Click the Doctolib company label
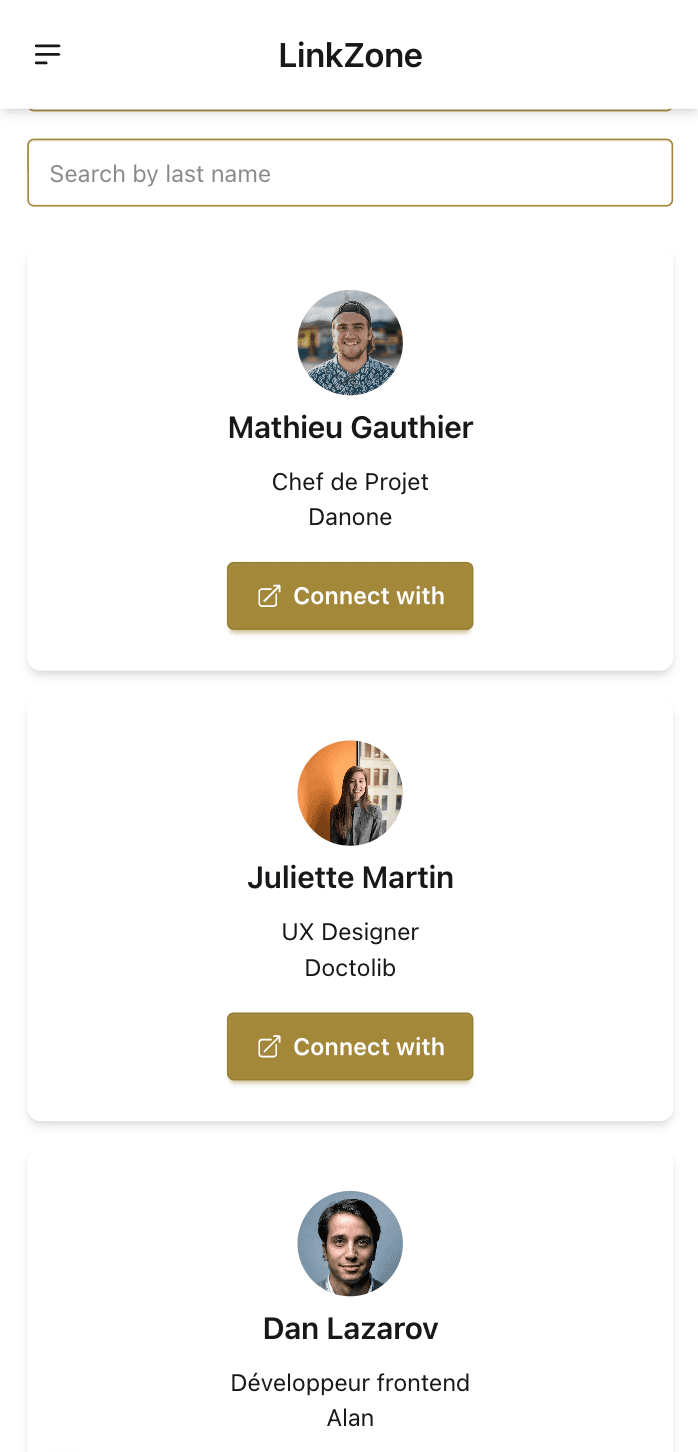 pyautogui.click(x=350, y=968)
